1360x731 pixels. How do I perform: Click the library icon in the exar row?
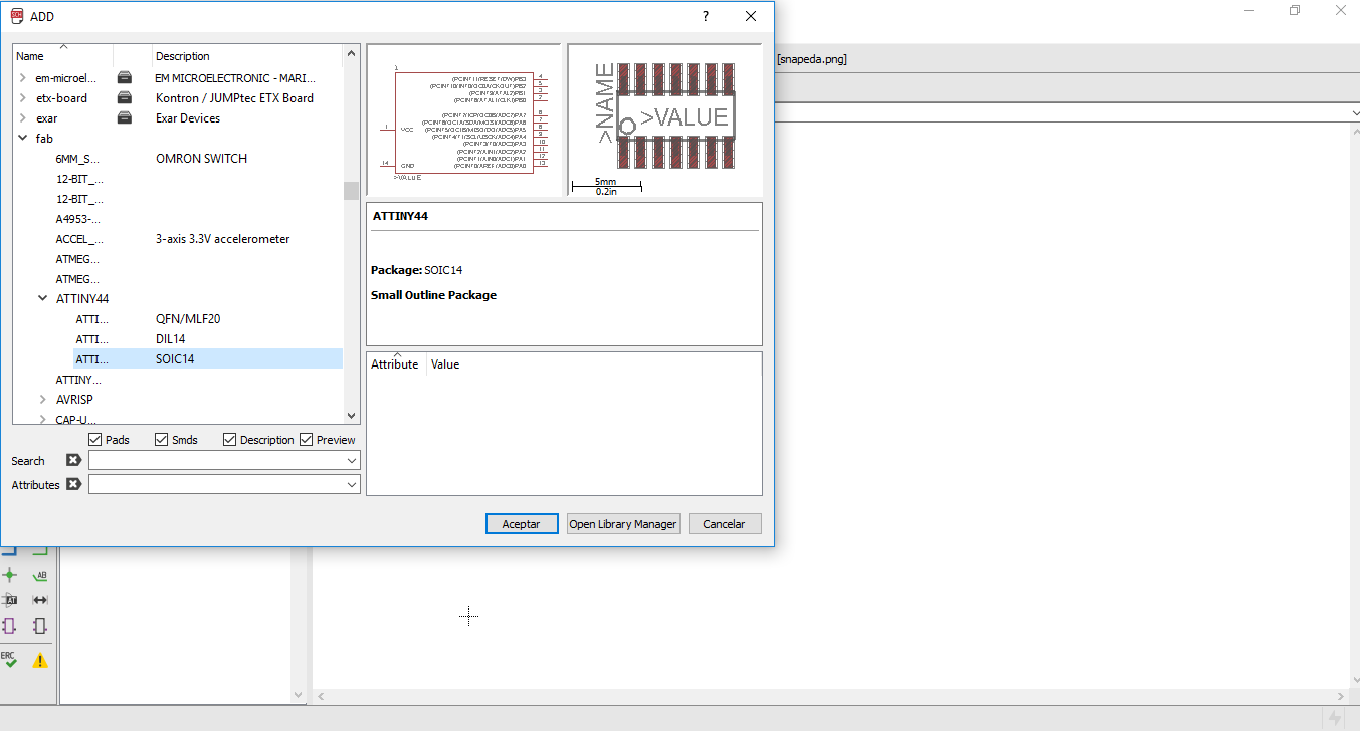pyautogui.click(x=125, y=118)
